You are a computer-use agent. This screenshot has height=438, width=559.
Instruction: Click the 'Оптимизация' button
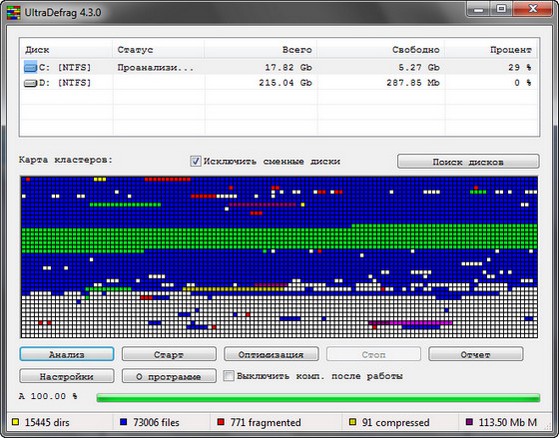tap(271, 354)
